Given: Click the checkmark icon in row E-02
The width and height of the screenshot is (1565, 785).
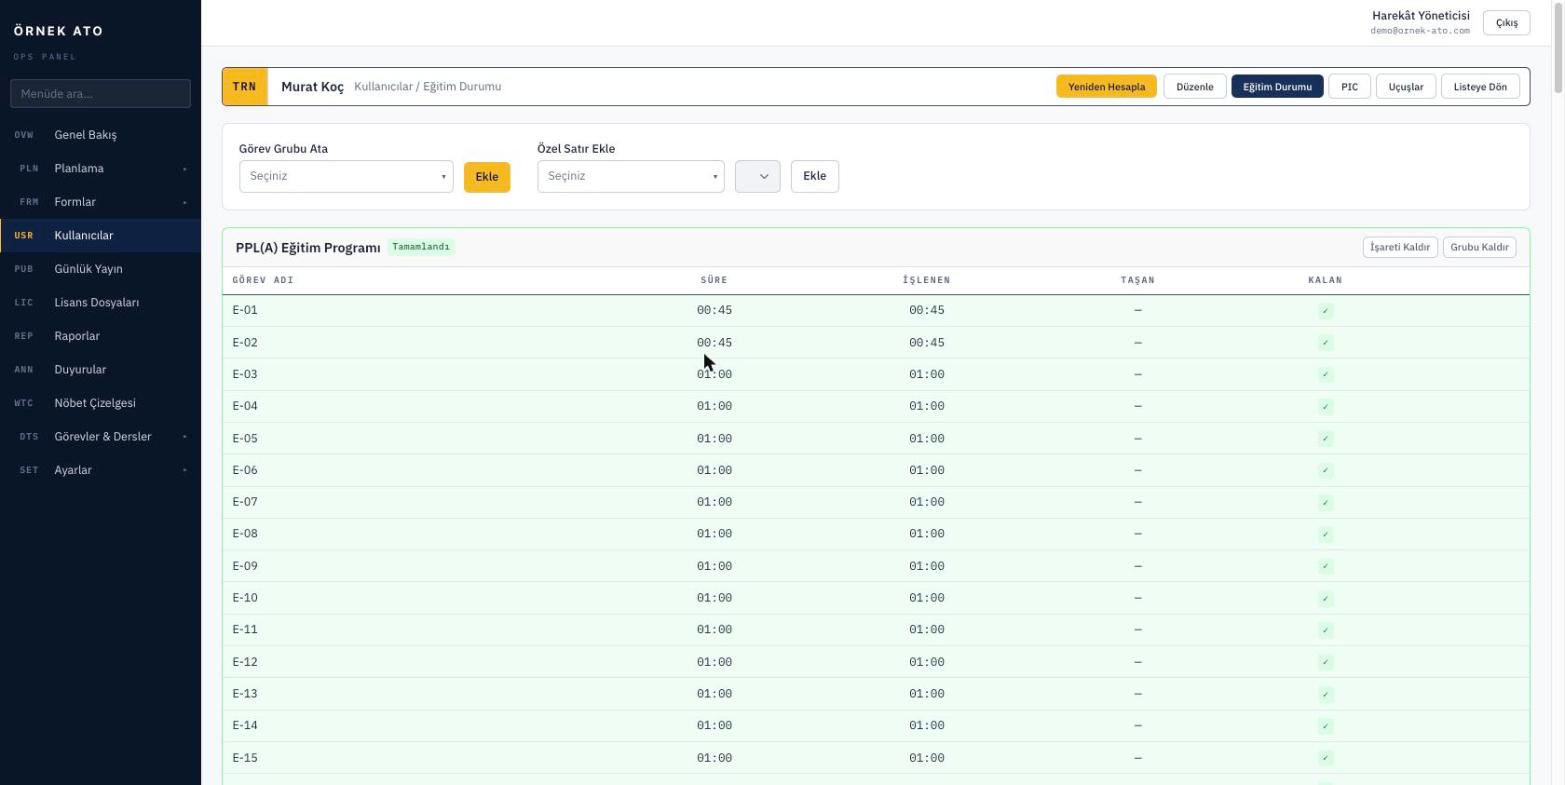Looking at the screenshot, I should [1325, 343].
